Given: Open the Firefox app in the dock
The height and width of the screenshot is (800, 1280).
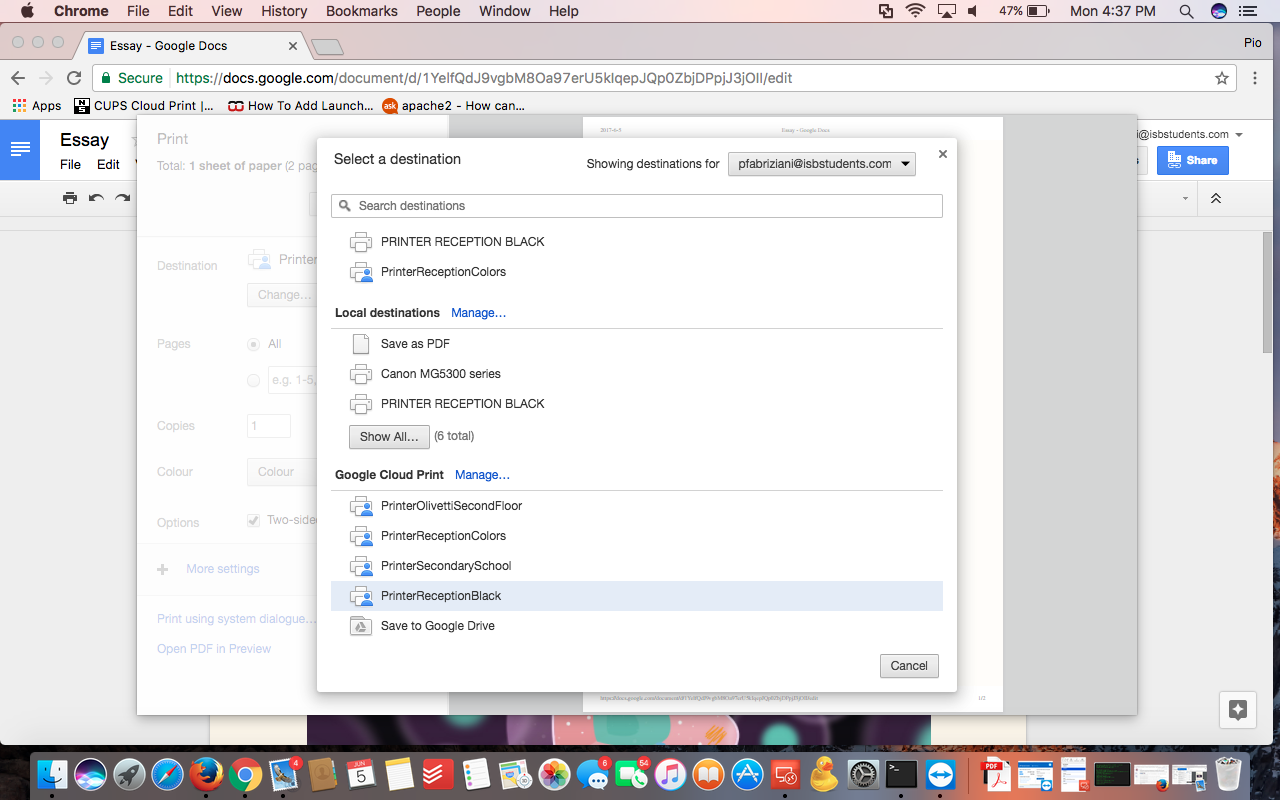Looking at the screenshot, I should (206, 774).
